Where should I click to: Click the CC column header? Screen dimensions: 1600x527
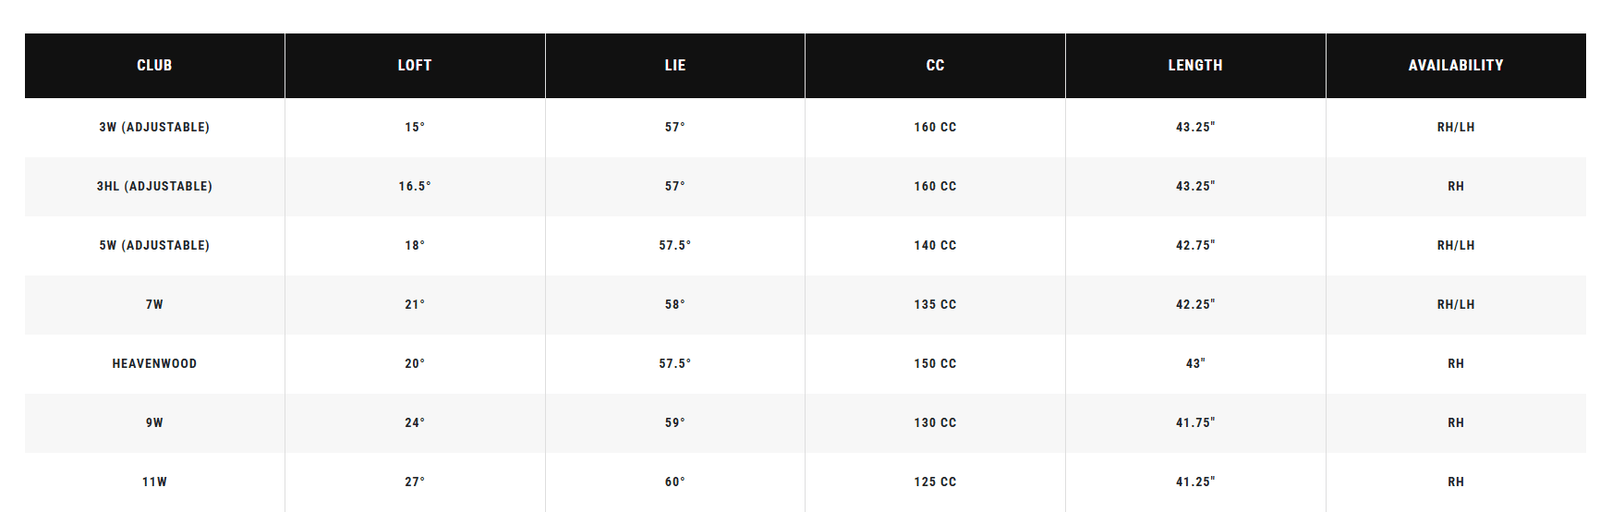(x=935, y=65)
